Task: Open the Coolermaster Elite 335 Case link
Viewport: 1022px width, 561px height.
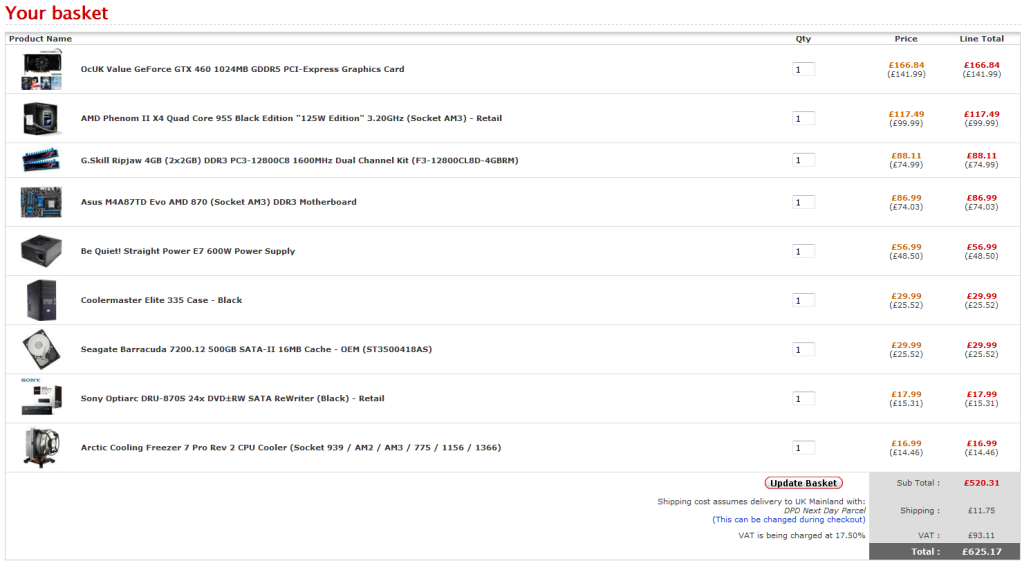Action: pos(162,300)
